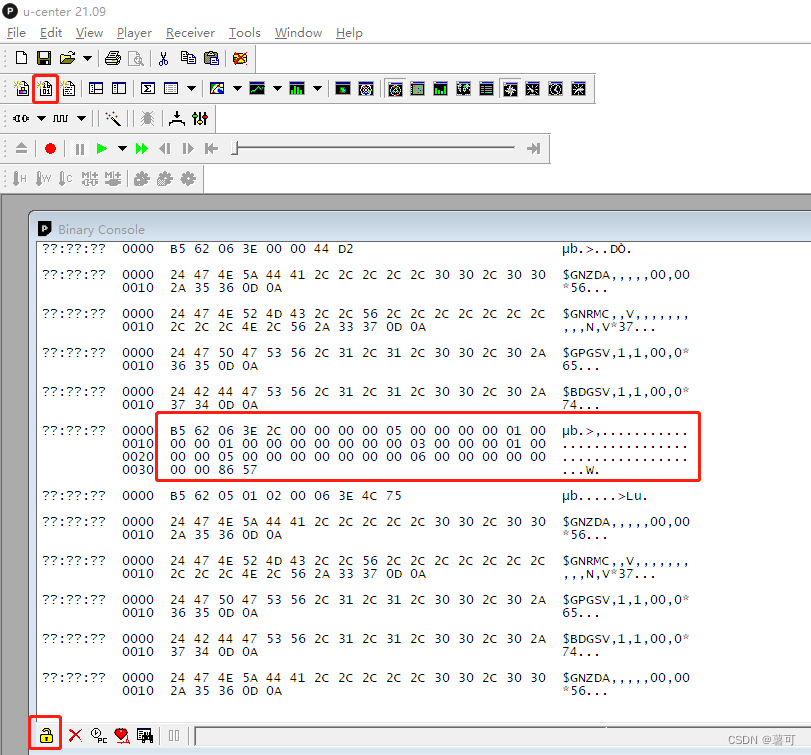The height and width of the screenshot is (755, 811).
Task: Open the Statistic View sigma icon
Action: click(148, 89)
